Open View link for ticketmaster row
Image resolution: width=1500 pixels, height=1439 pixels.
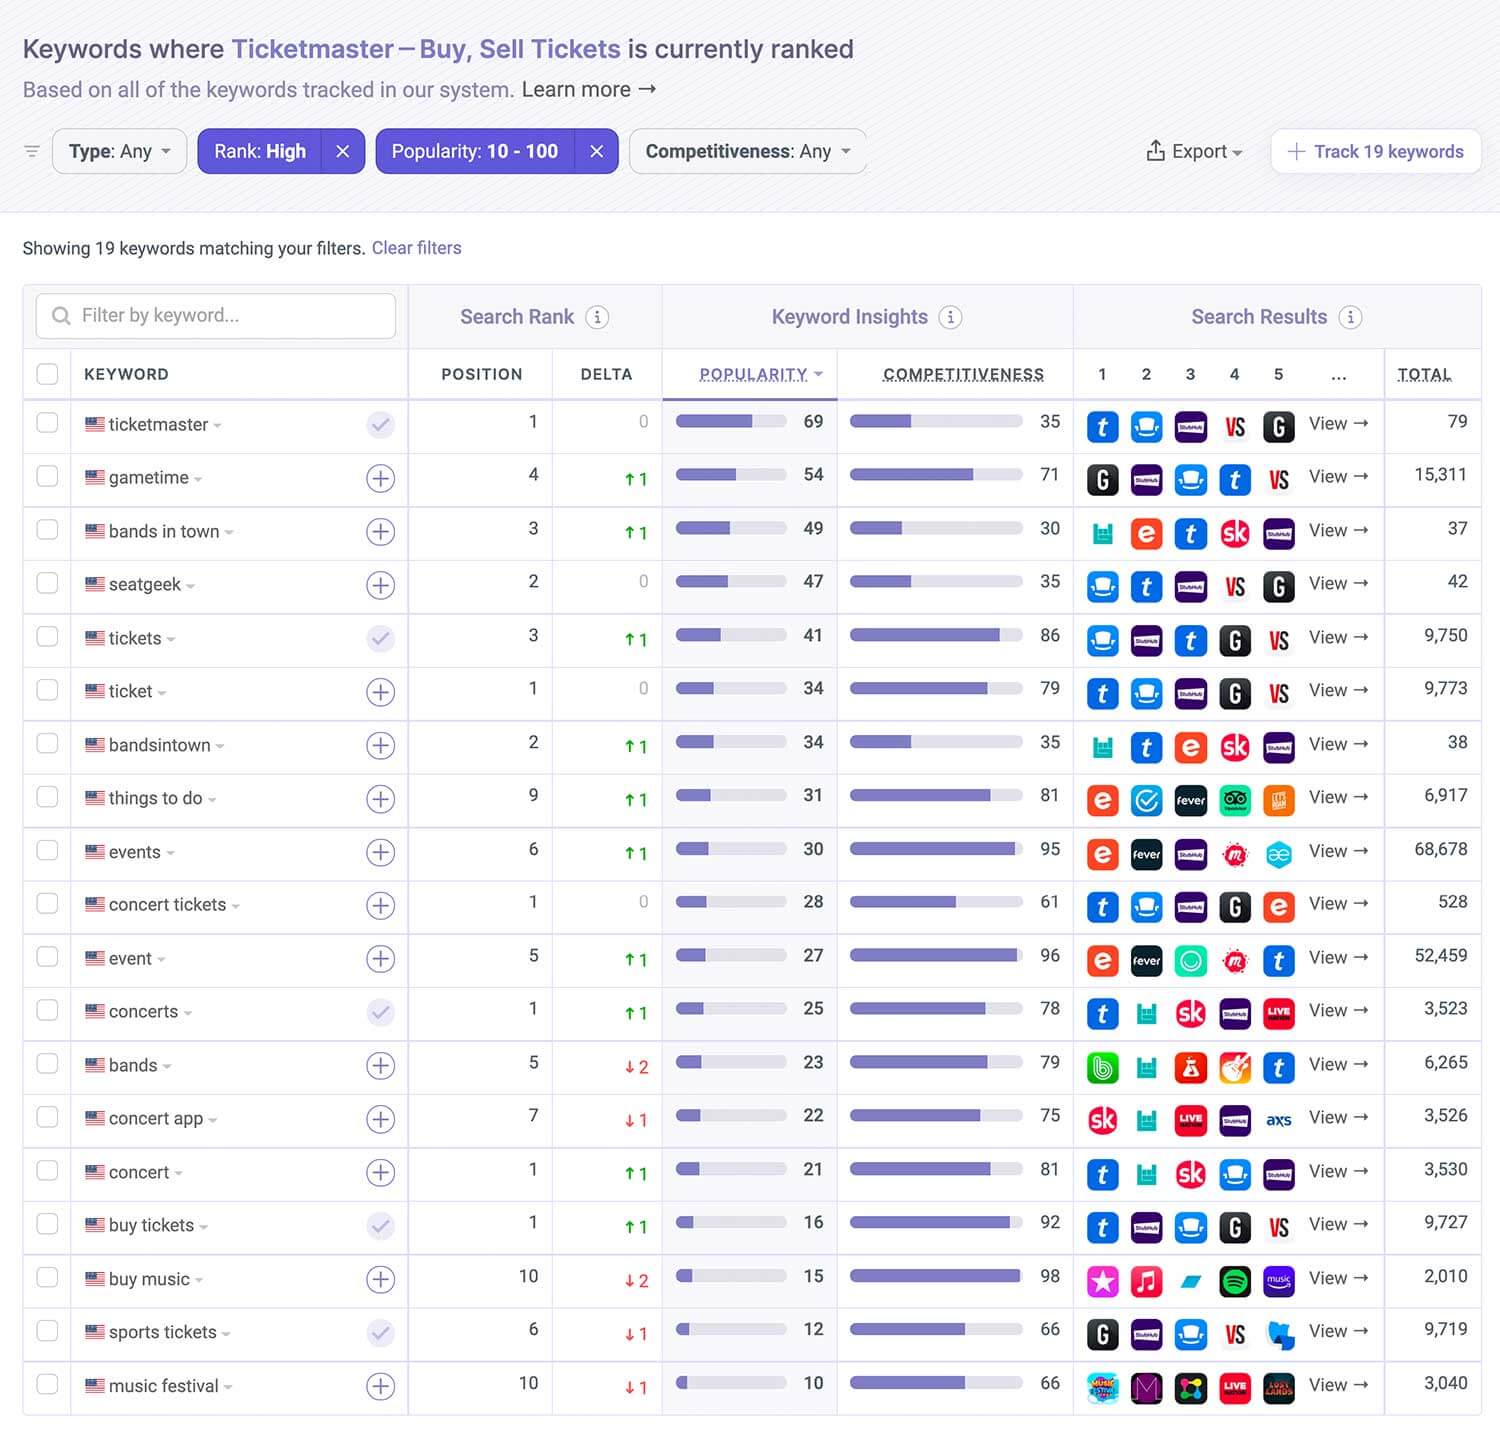(x=1338, y=424)
